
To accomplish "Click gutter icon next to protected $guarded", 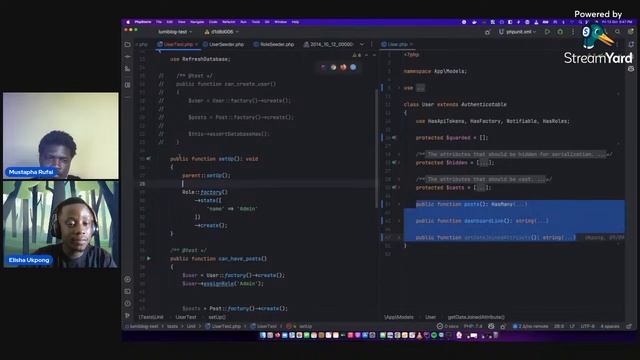I will [x=394, y=138].
